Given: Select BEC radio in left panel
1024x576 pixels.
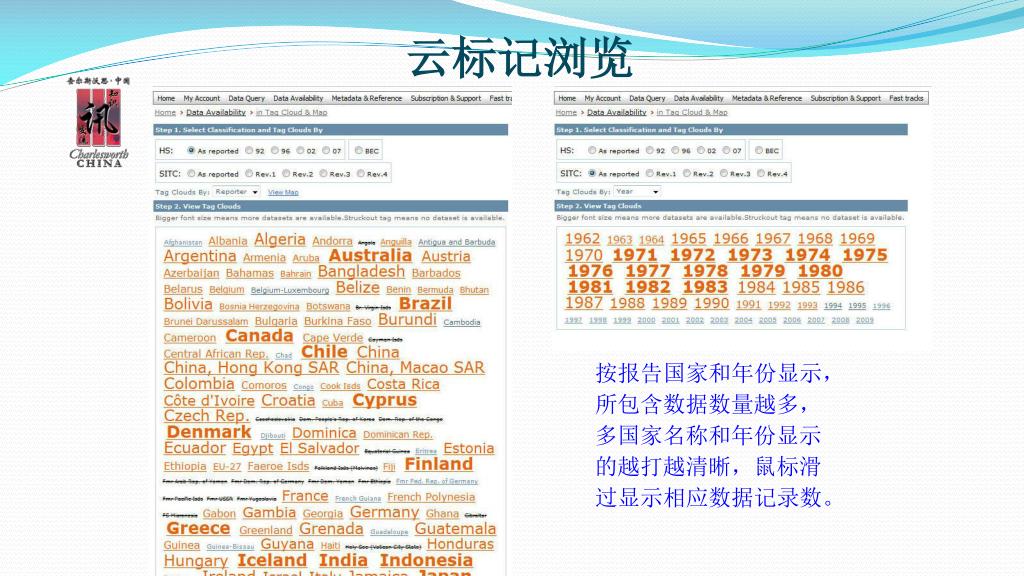Looking at the screenshot, I should (x=359, y=150).
